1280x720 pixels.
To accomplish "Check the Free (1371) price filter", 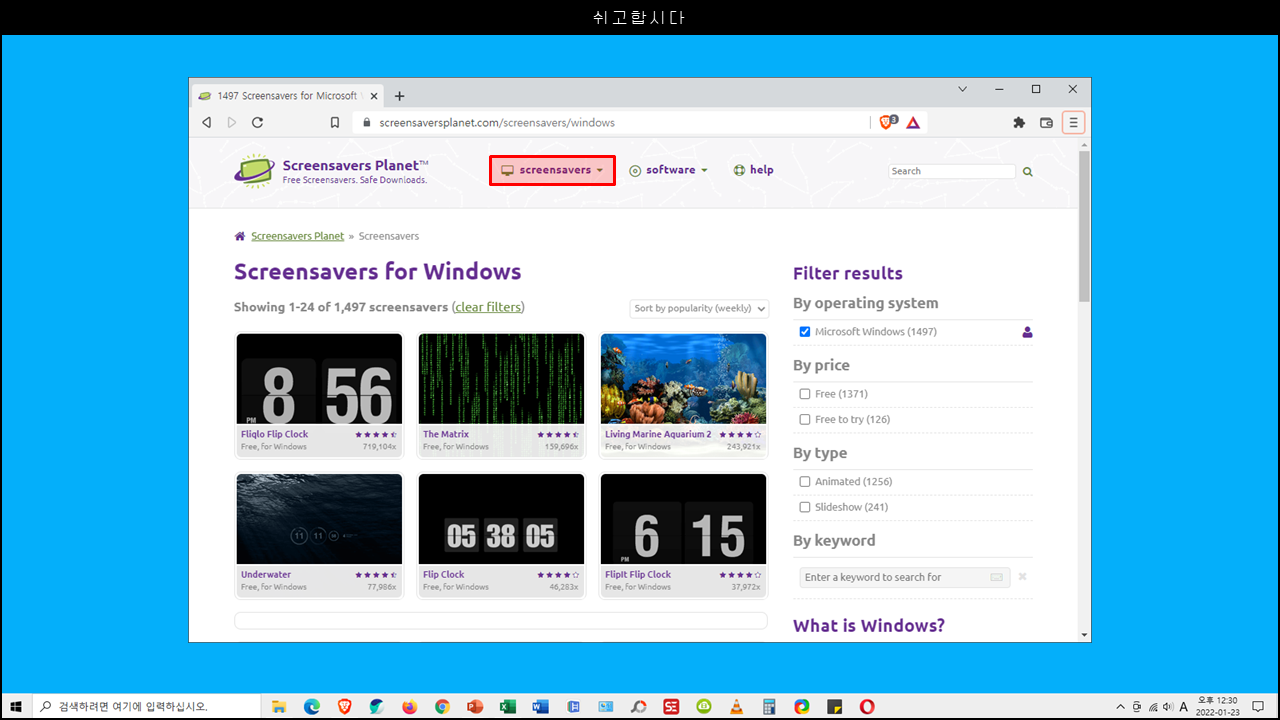I will (x=805, y=394).
